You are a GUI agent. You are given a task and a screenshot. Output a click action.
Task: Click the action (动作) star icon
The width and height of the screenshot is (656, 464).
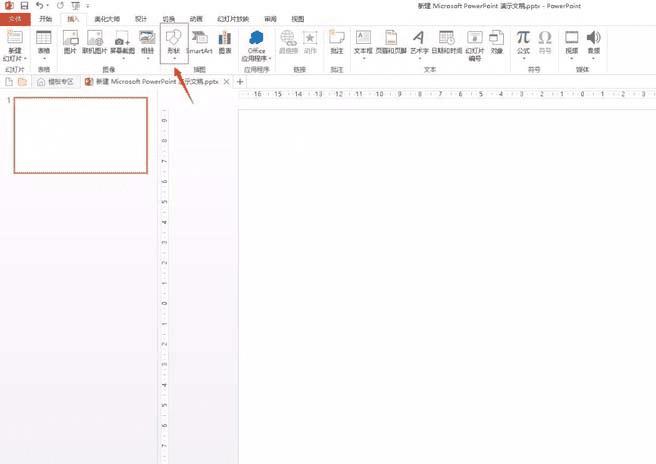pyautogui.click(x=310, y=38)
